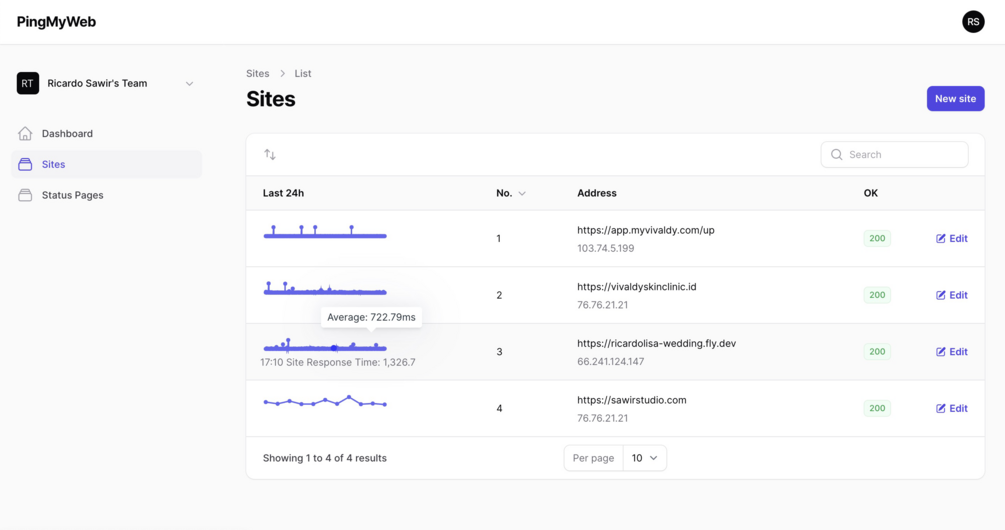Click the edit pencil icon for sawirstudio.com
The height and width of the screenshot is (530, 1005).
(x=941, y=409)
